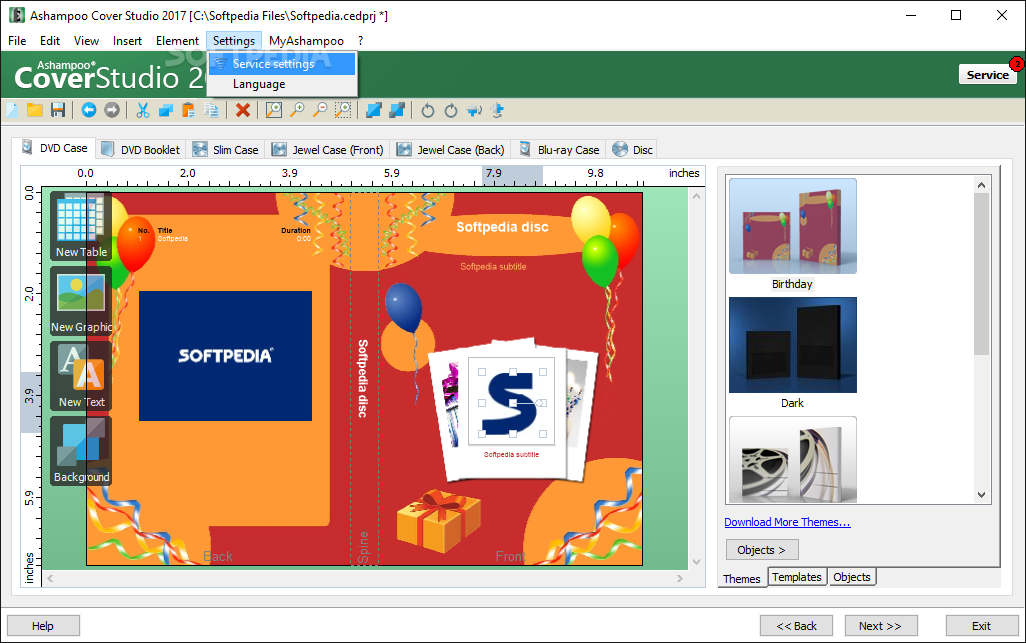Screen dimensions: 1026x643
Task: Click the flip horizontal icon
Action: point(474,110)
